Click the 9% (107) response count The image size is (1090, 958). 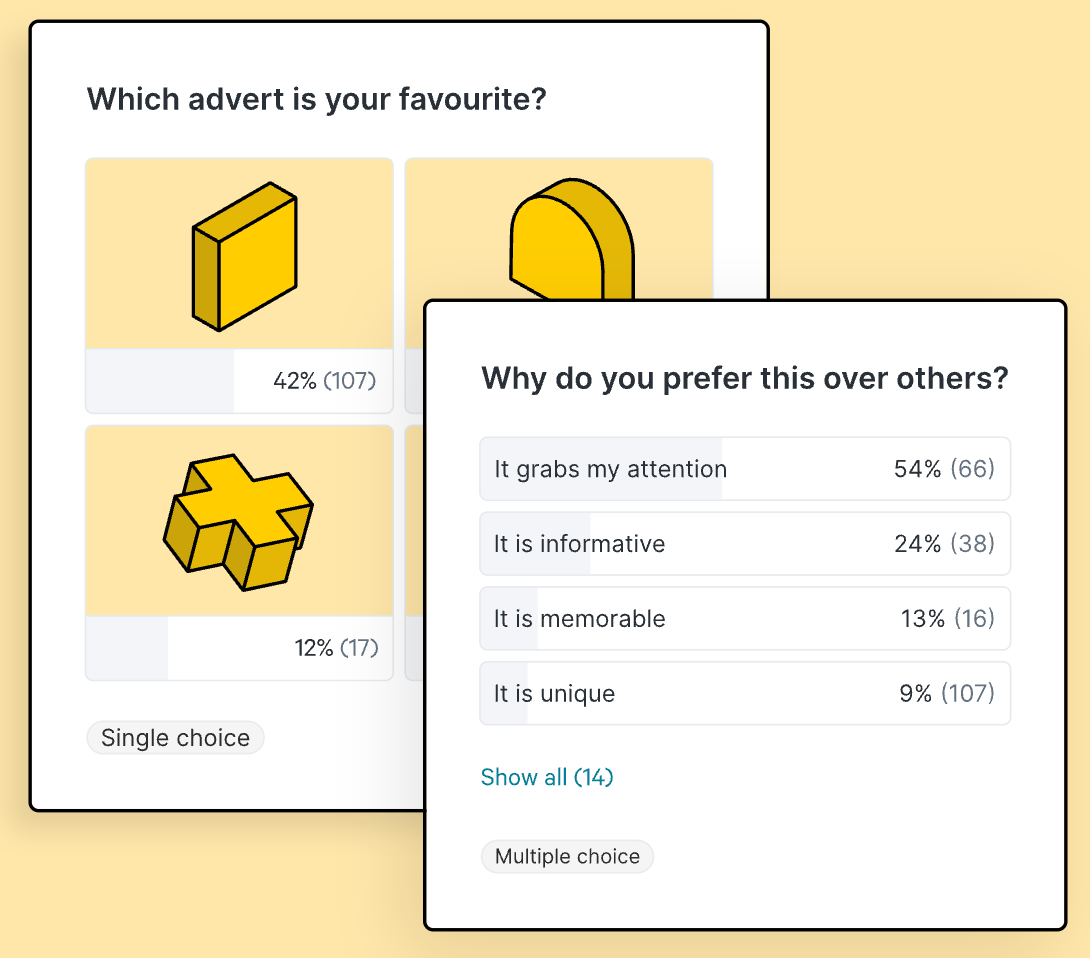coord(946,694)
